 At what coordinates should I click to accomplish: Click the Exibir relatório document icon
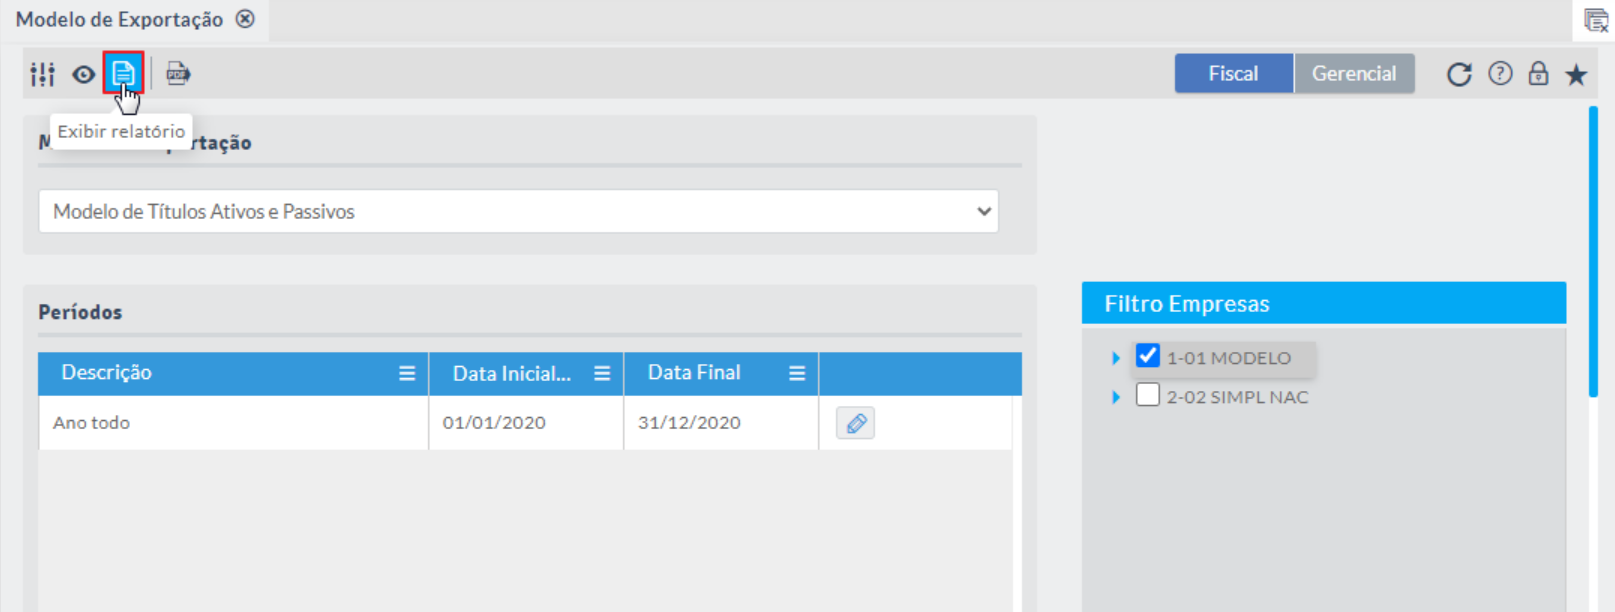click(123, 73)
